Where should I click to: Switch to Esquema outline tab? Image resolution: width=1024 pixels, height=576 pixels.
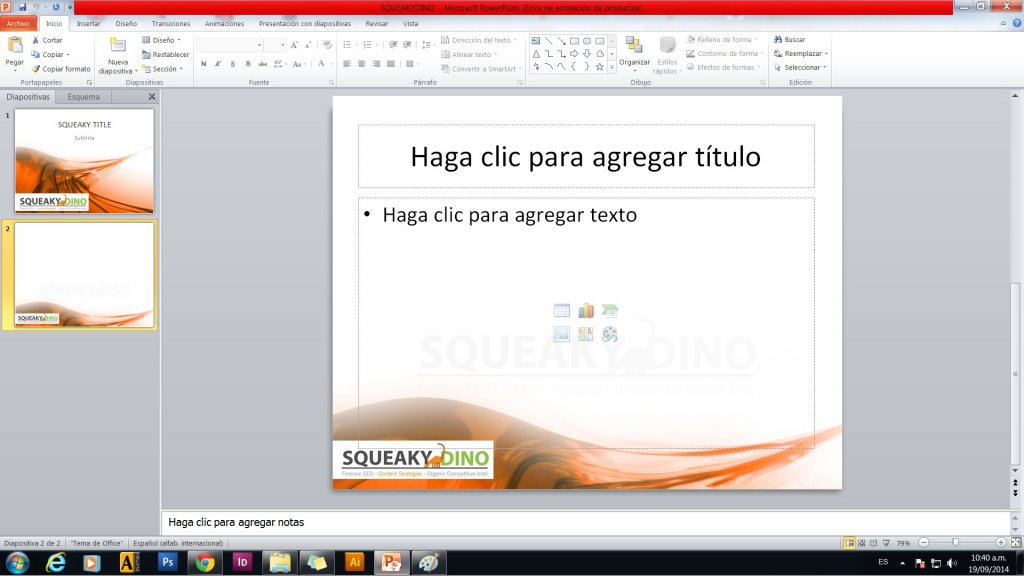click(84, 97)
